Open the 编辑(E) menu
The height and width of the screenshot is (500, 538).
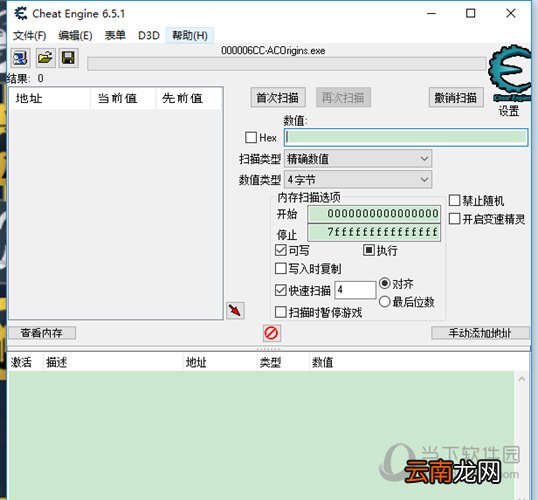click(x=75, y=35)
